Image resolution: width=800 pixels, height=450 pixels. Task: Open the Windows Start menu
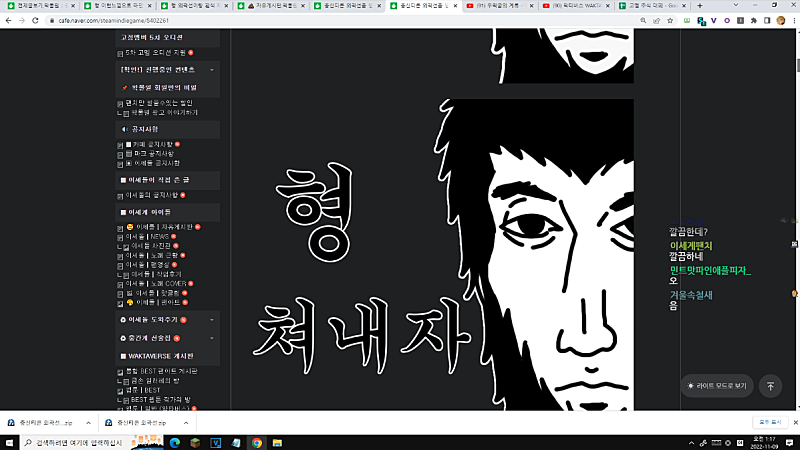[x=9, y=443]
